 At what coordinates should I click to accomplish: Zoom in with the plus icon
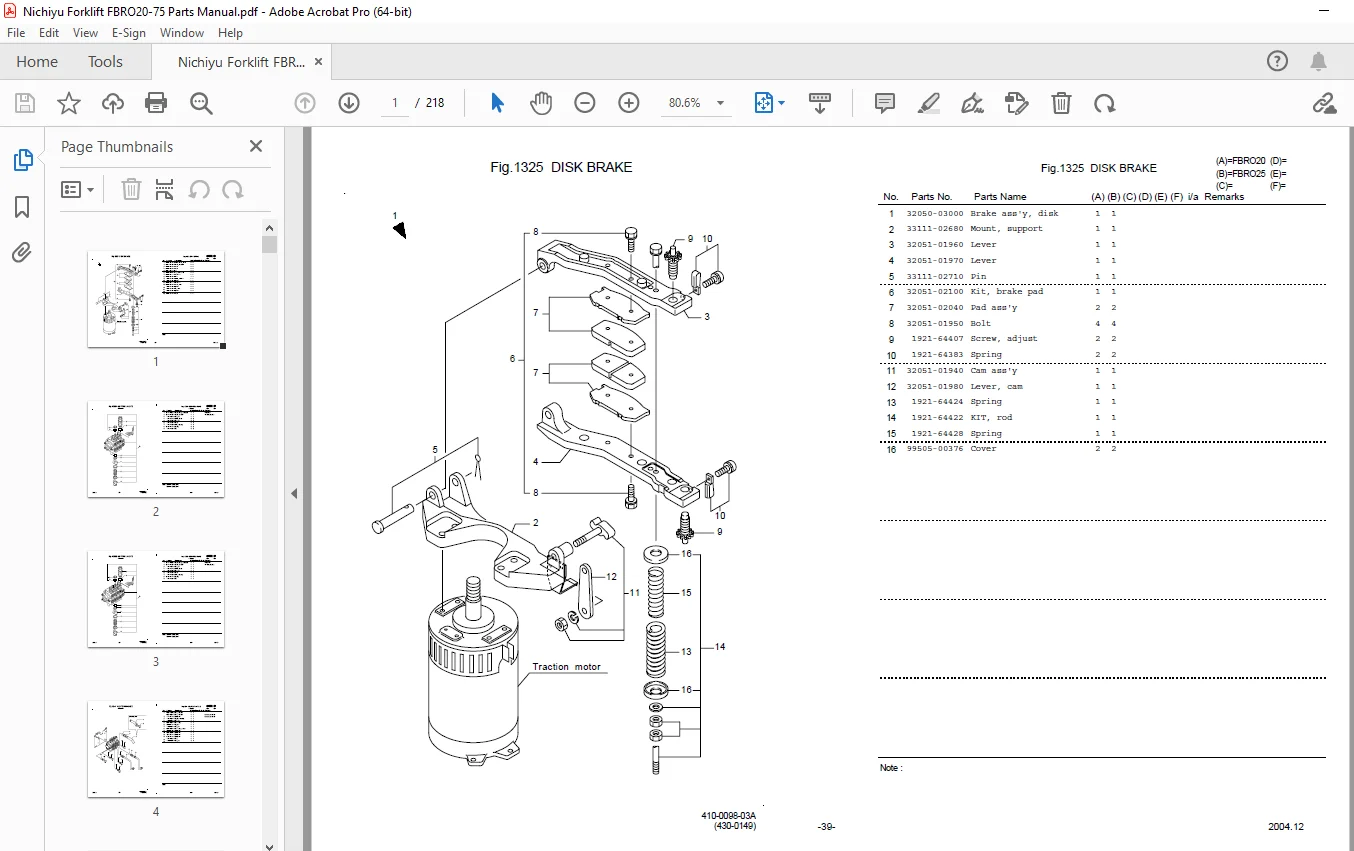pyautogui.click(x=629, y=103)
